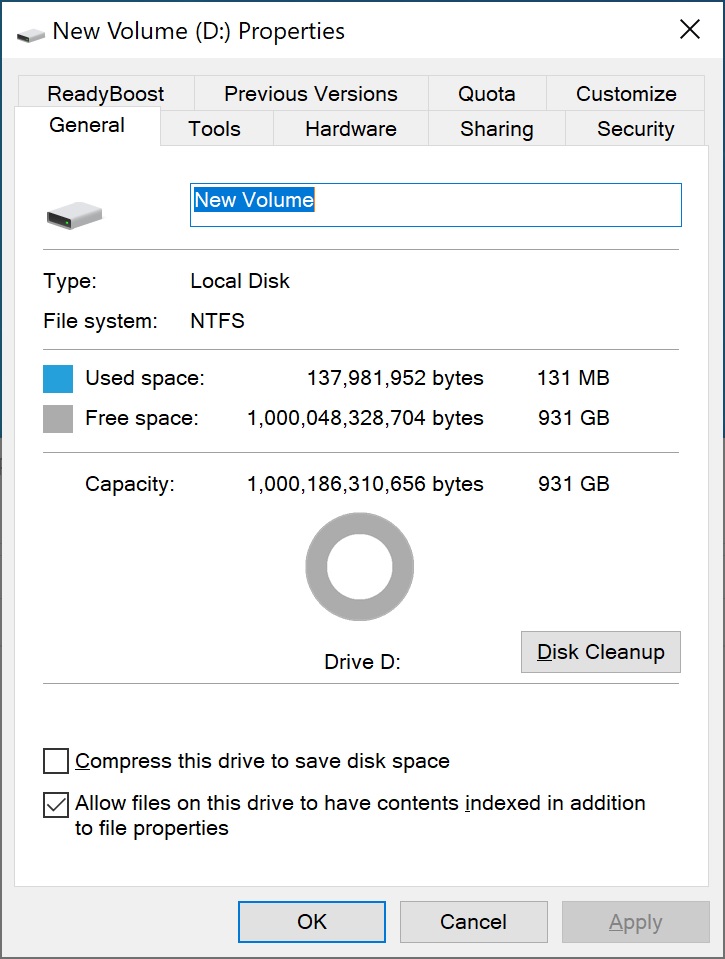
Task: Switch to the Tools tab
Action: pos(214,128)
